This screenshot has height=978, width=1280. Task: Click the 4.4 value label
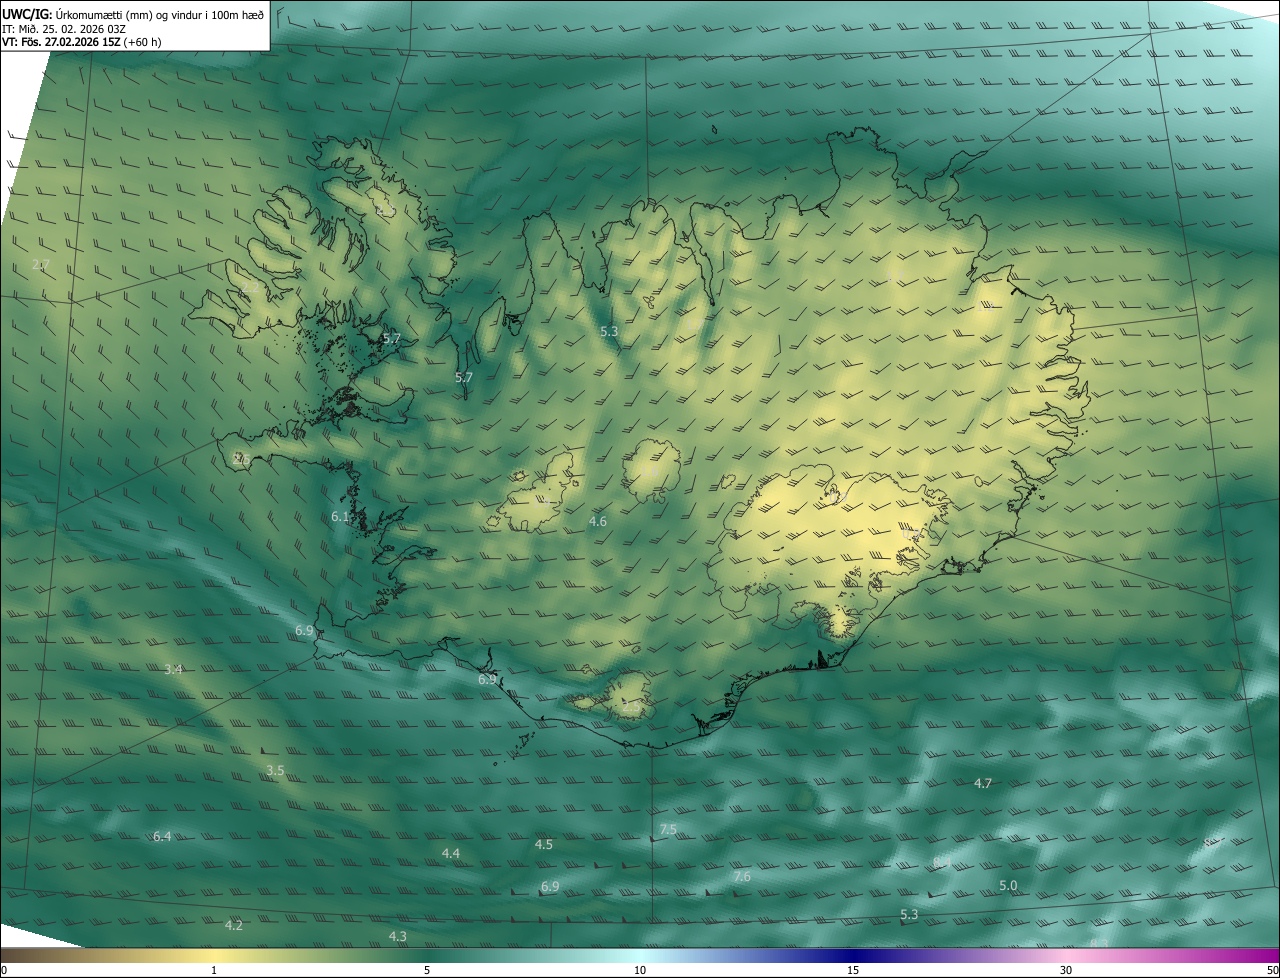coord(451,853)
